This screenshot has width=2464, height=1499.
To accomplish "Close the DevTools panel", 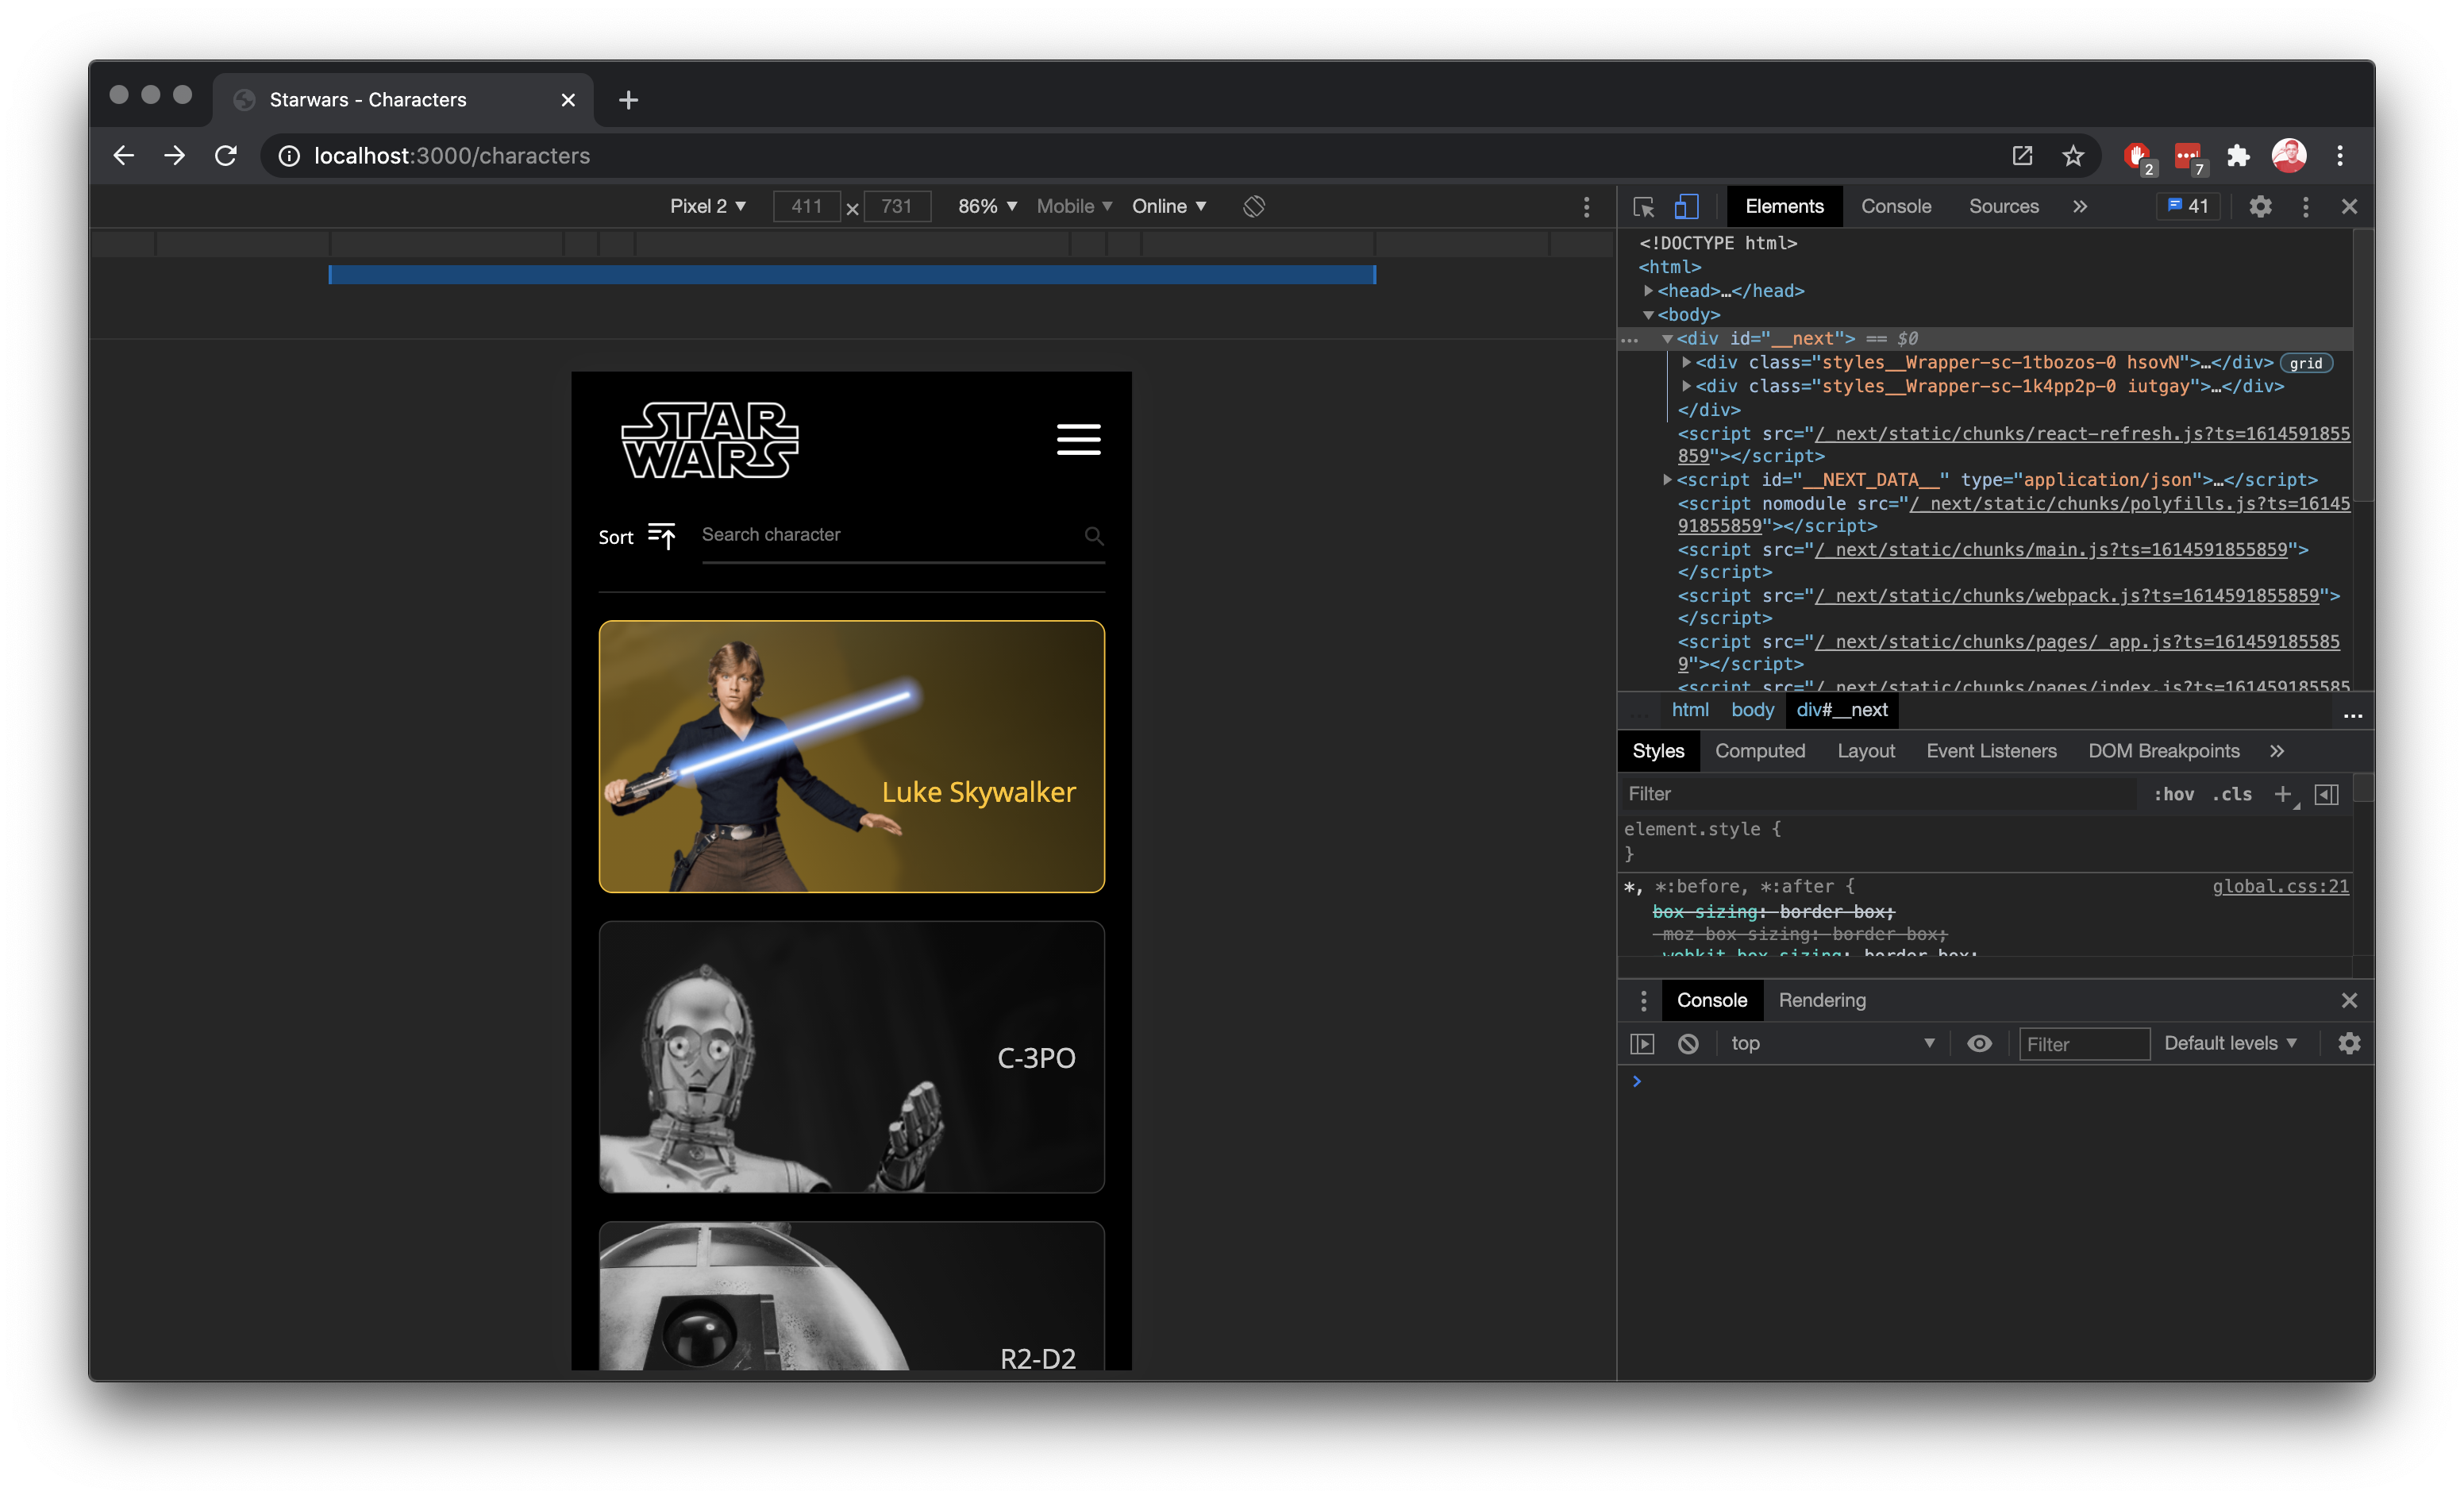I will click(x=2349, y=206).
